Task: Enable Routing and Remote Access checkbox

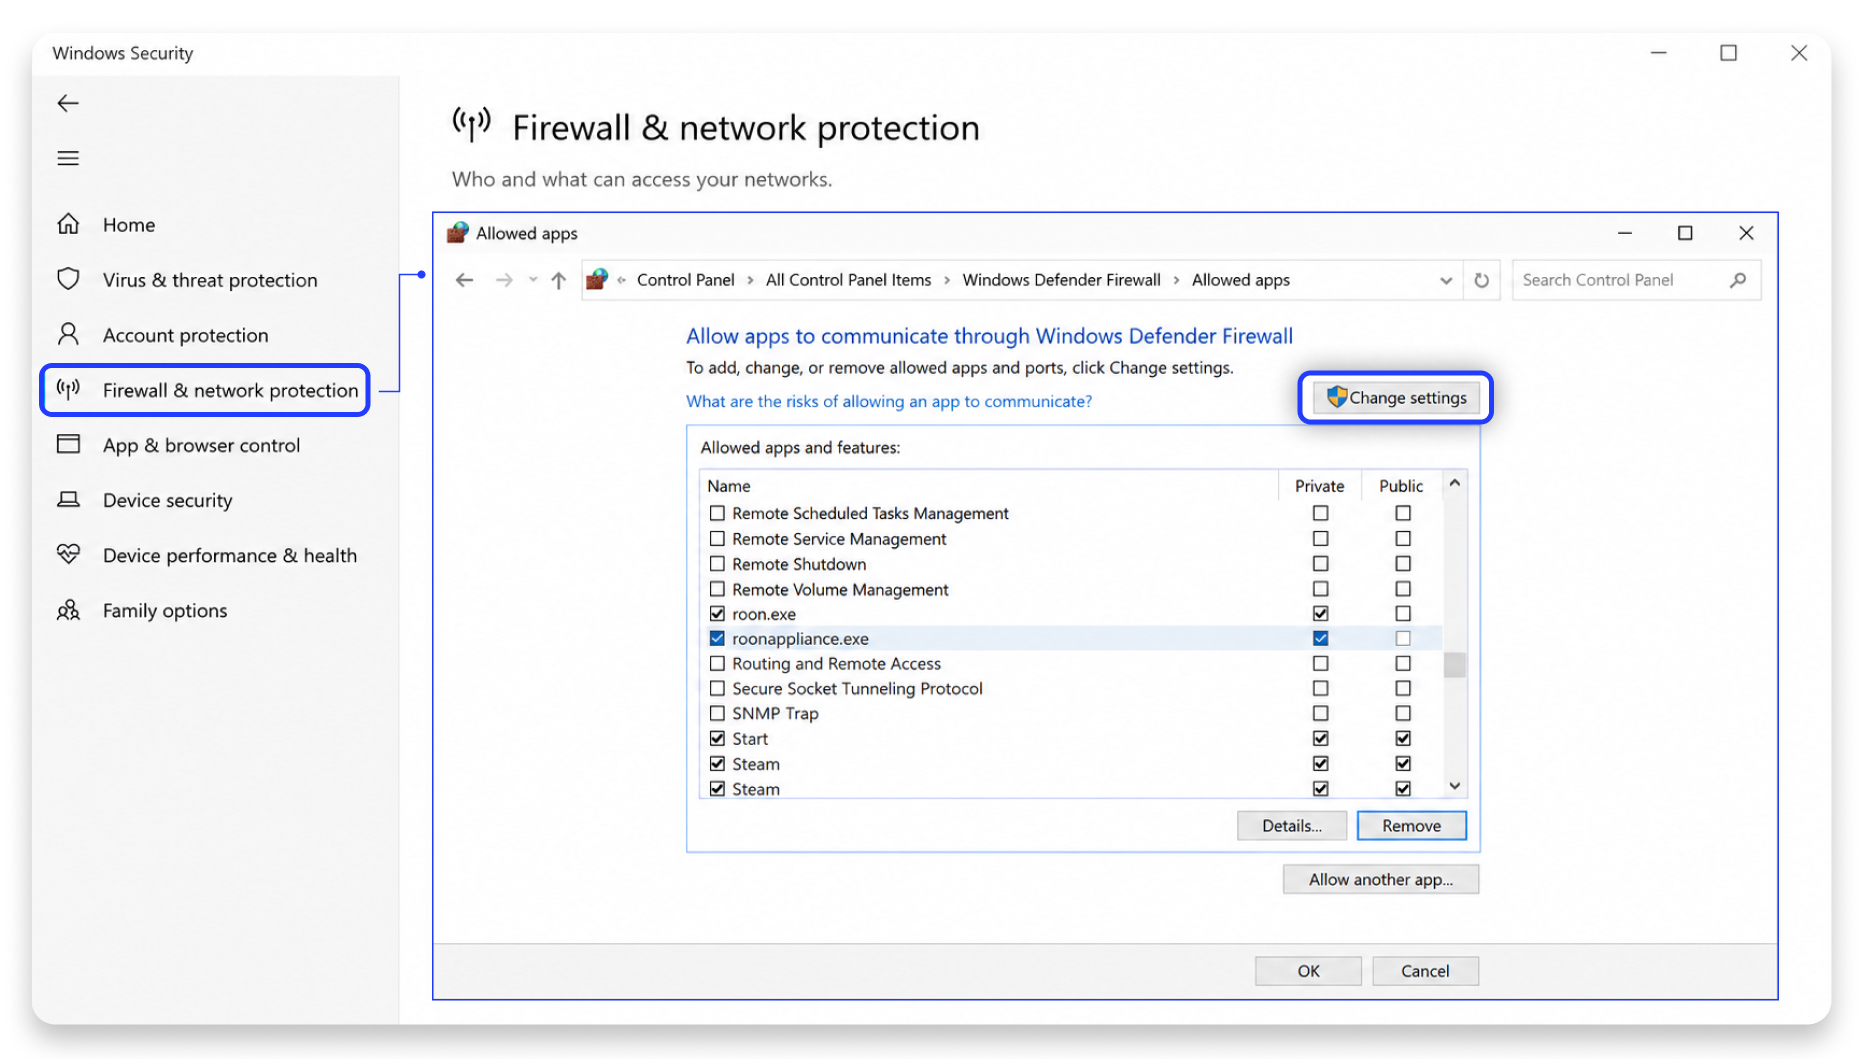Action: pos(717,663)
